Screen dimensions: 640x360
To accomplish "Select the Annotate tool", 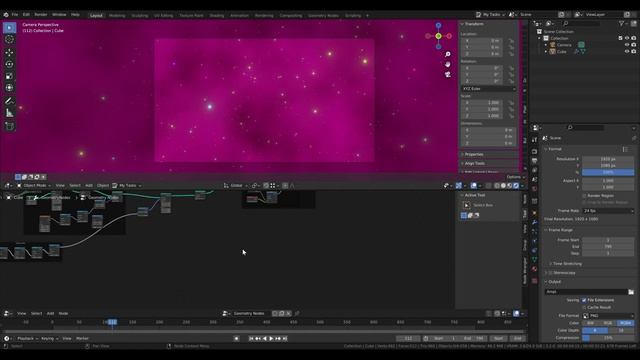I will (x=9, y=101).
